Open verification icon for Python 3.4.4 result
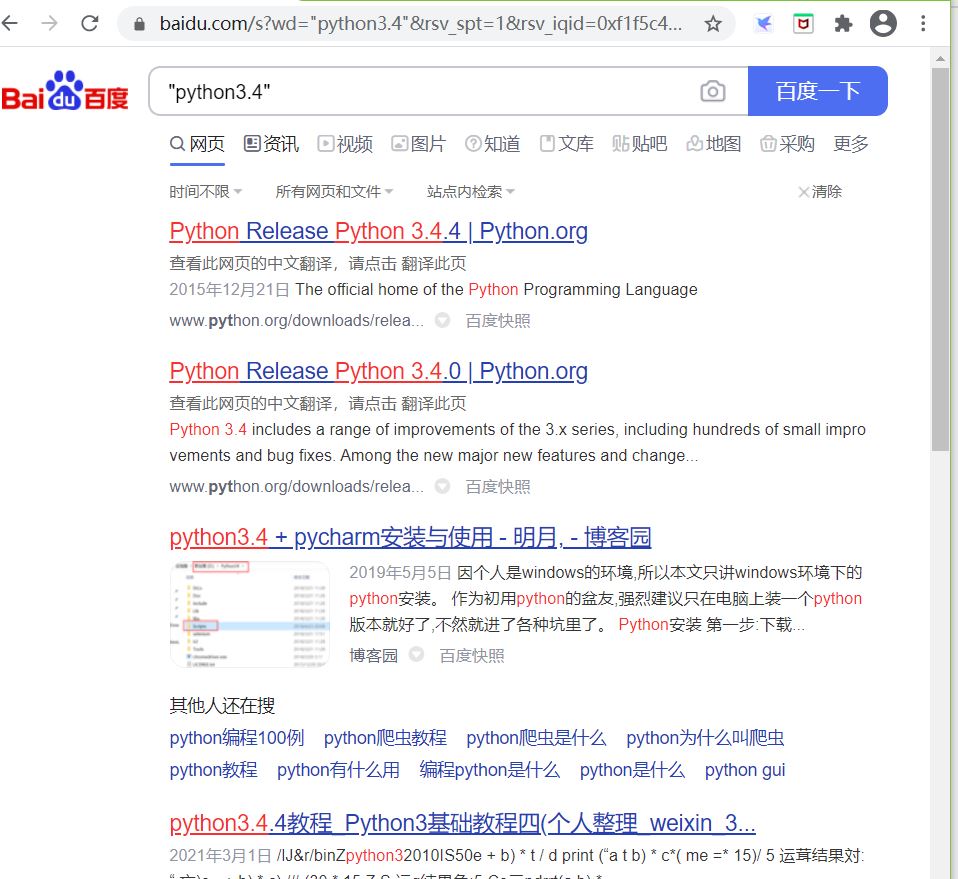Screen dimensions: 958x879 point(442,321)
